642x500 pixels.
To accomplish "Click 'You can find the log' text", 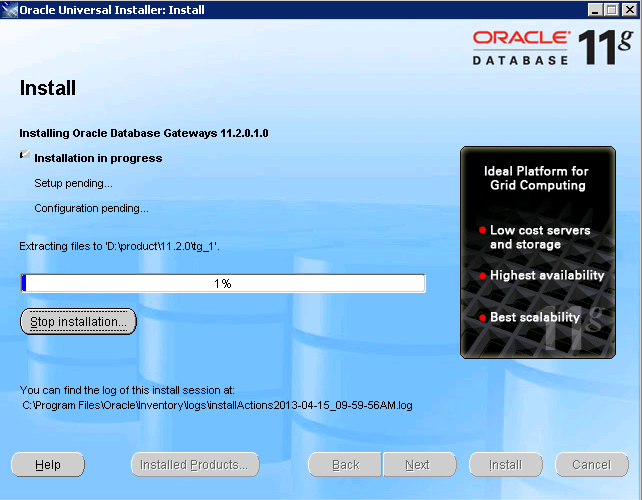I will pyautogui.click(x=127, y=390).
